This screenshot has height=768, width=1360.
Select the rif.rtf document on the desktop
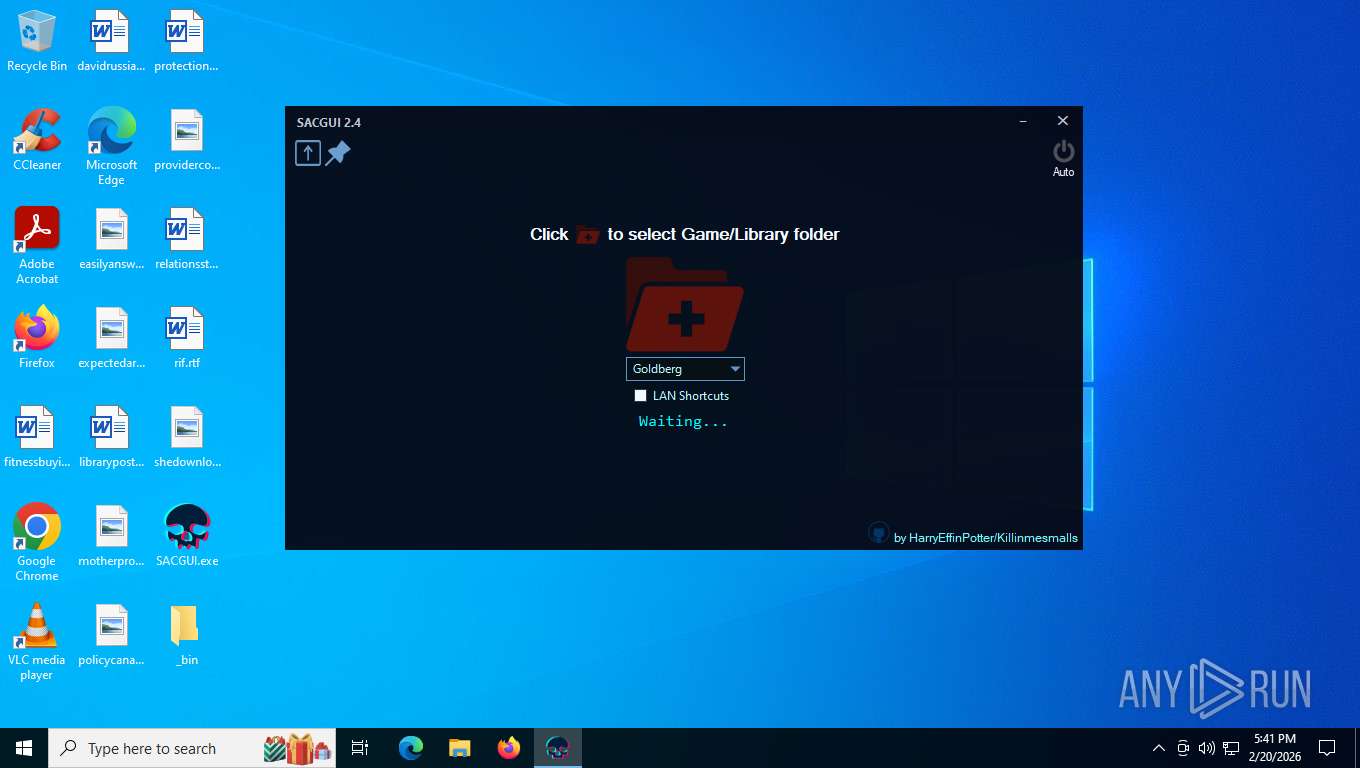[187, 338]
